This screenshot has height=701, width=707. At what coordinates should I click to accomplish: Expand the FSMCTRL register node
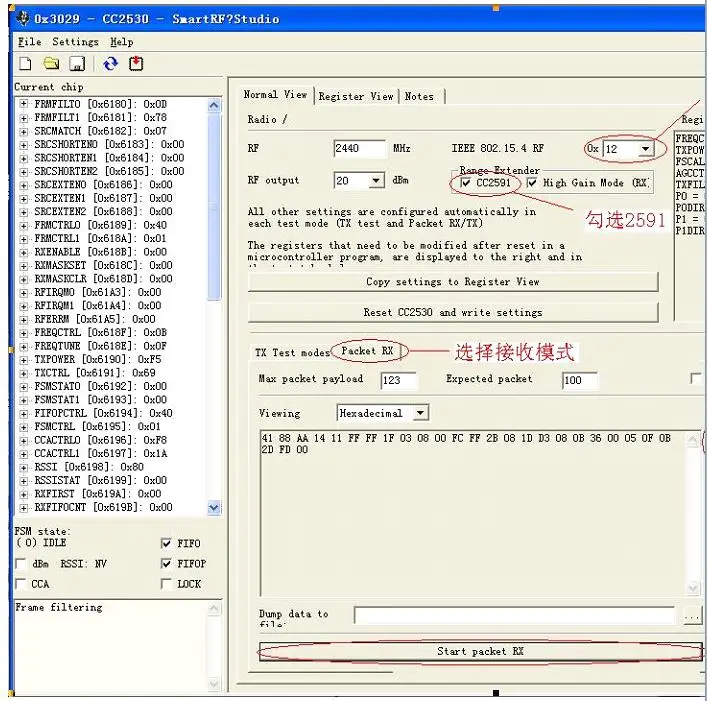coord(23,426)
